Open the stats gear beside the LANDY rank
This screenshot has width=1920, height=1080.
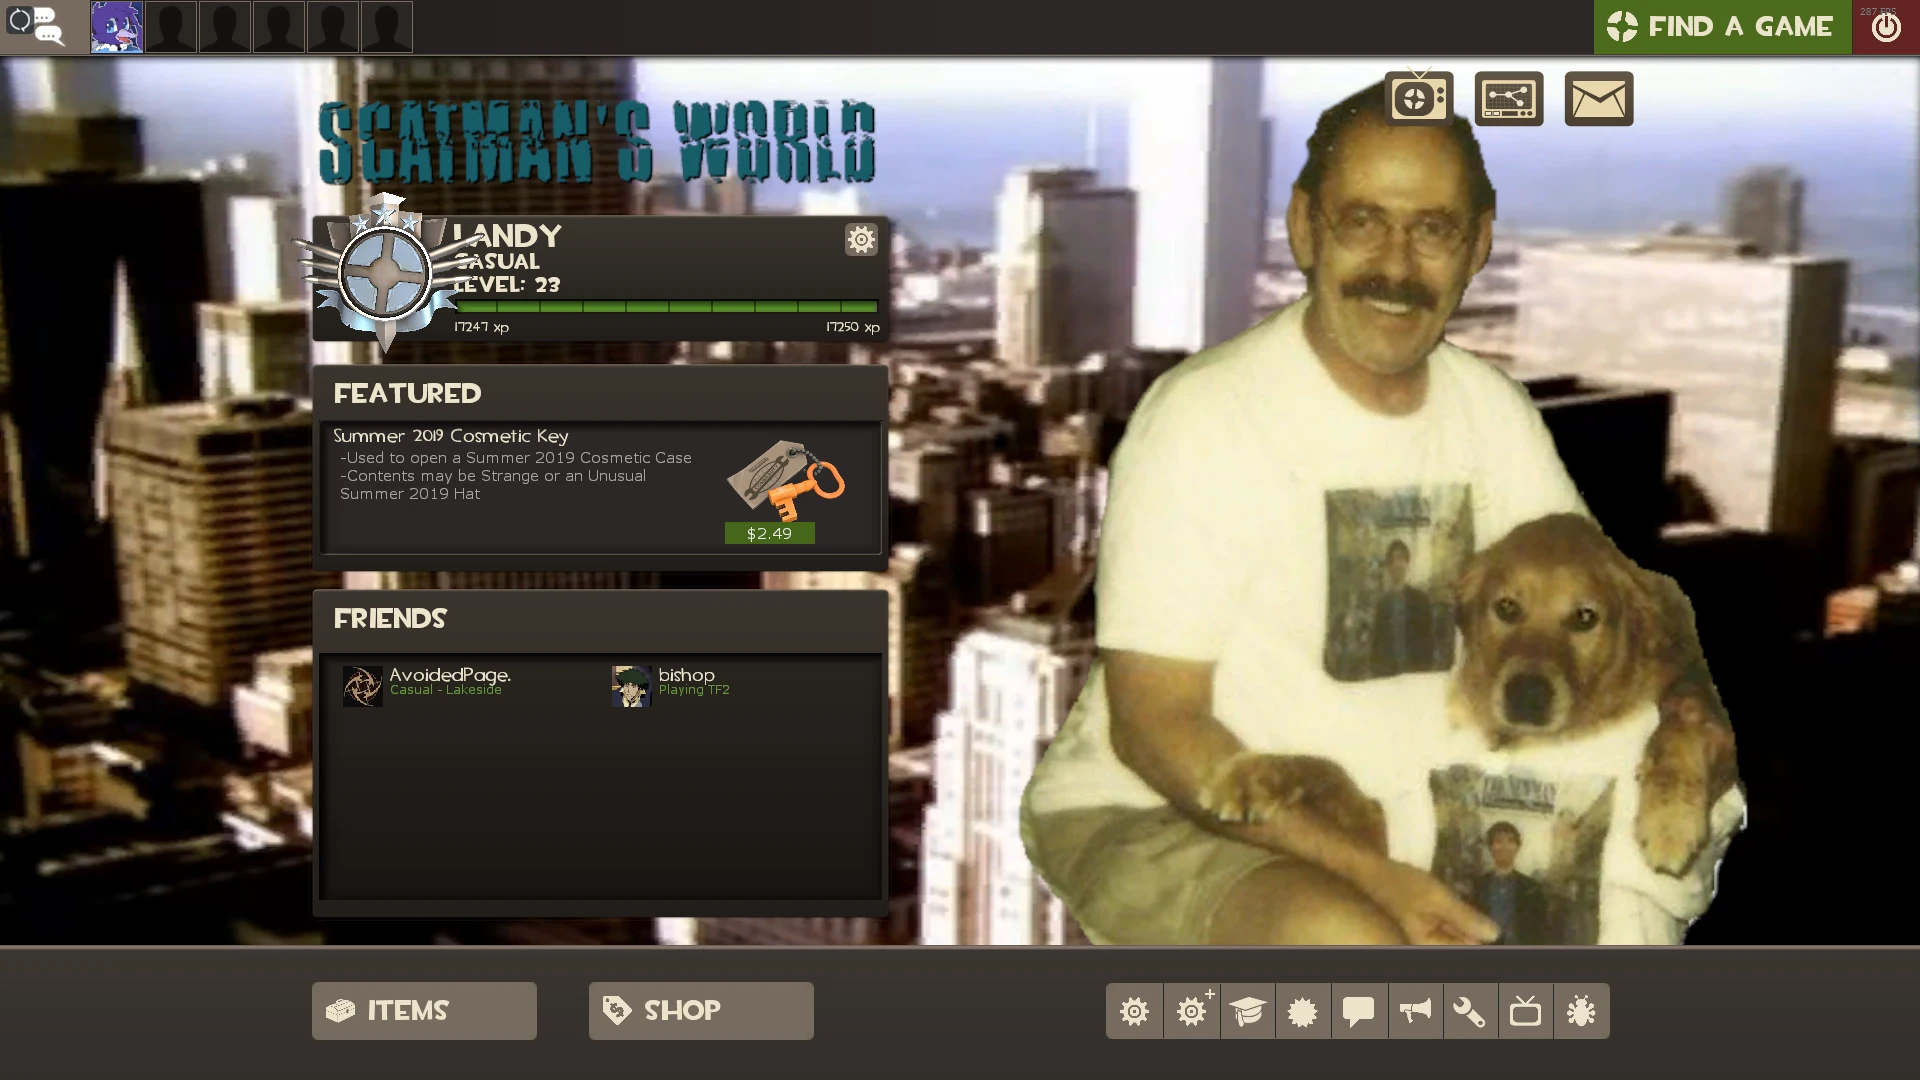pos(861,239)
